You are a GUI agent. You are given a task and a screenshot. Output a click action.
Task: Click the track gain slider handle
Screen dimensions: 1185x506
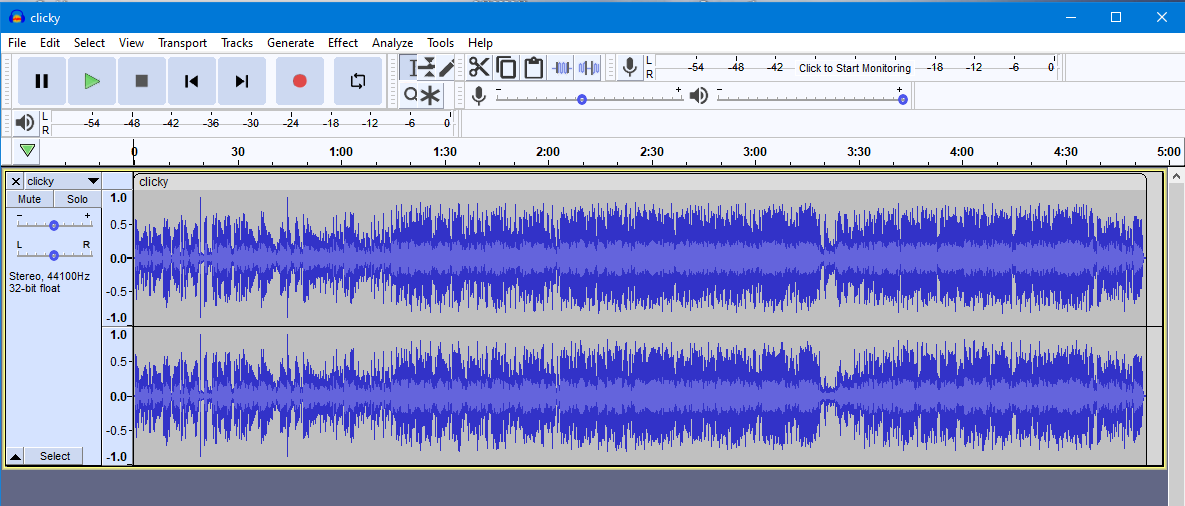54,225
